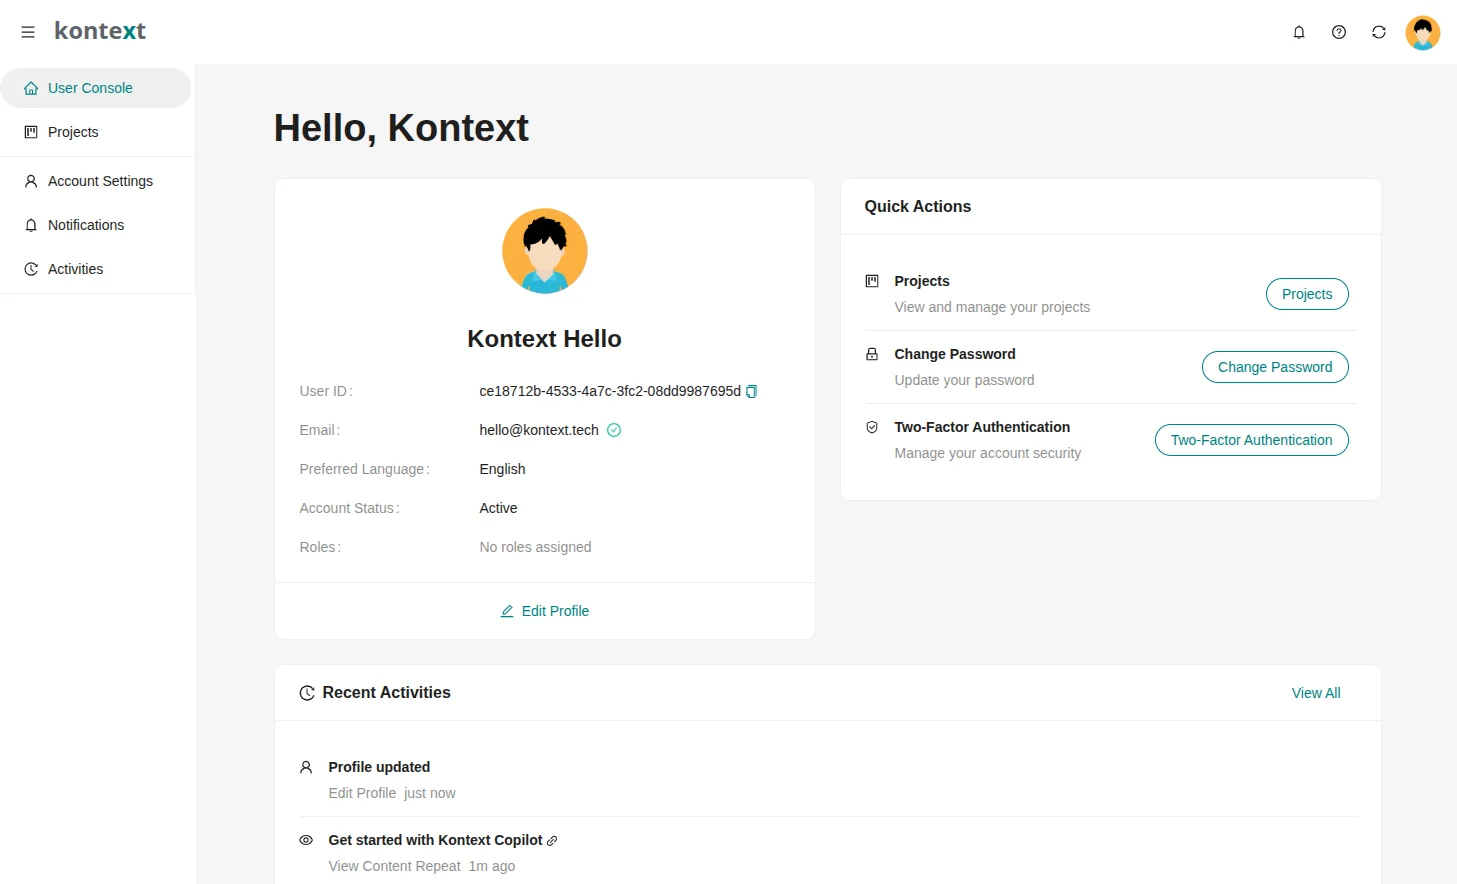The image size is (1457, 884).
Task: Copy the User ID with the copy icon
Action: click(751, 391)
